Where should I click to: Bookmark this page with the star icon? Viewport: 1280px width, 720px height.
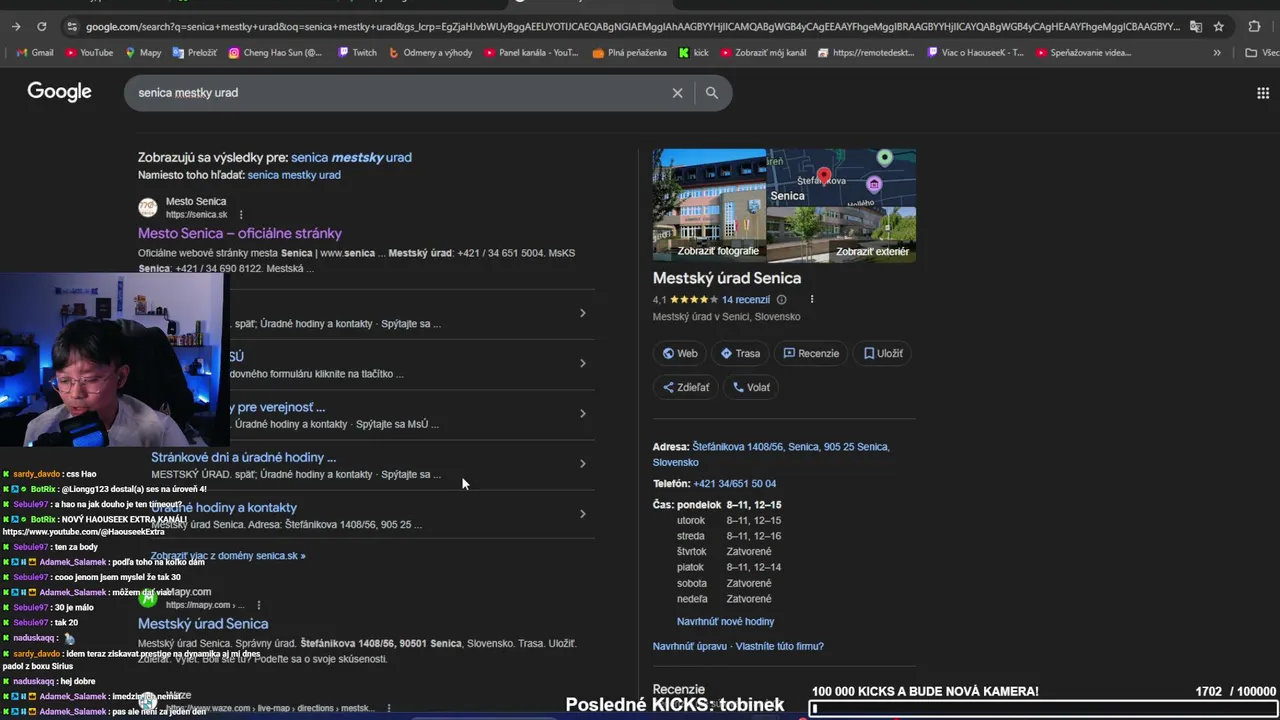pos(1218,27)
